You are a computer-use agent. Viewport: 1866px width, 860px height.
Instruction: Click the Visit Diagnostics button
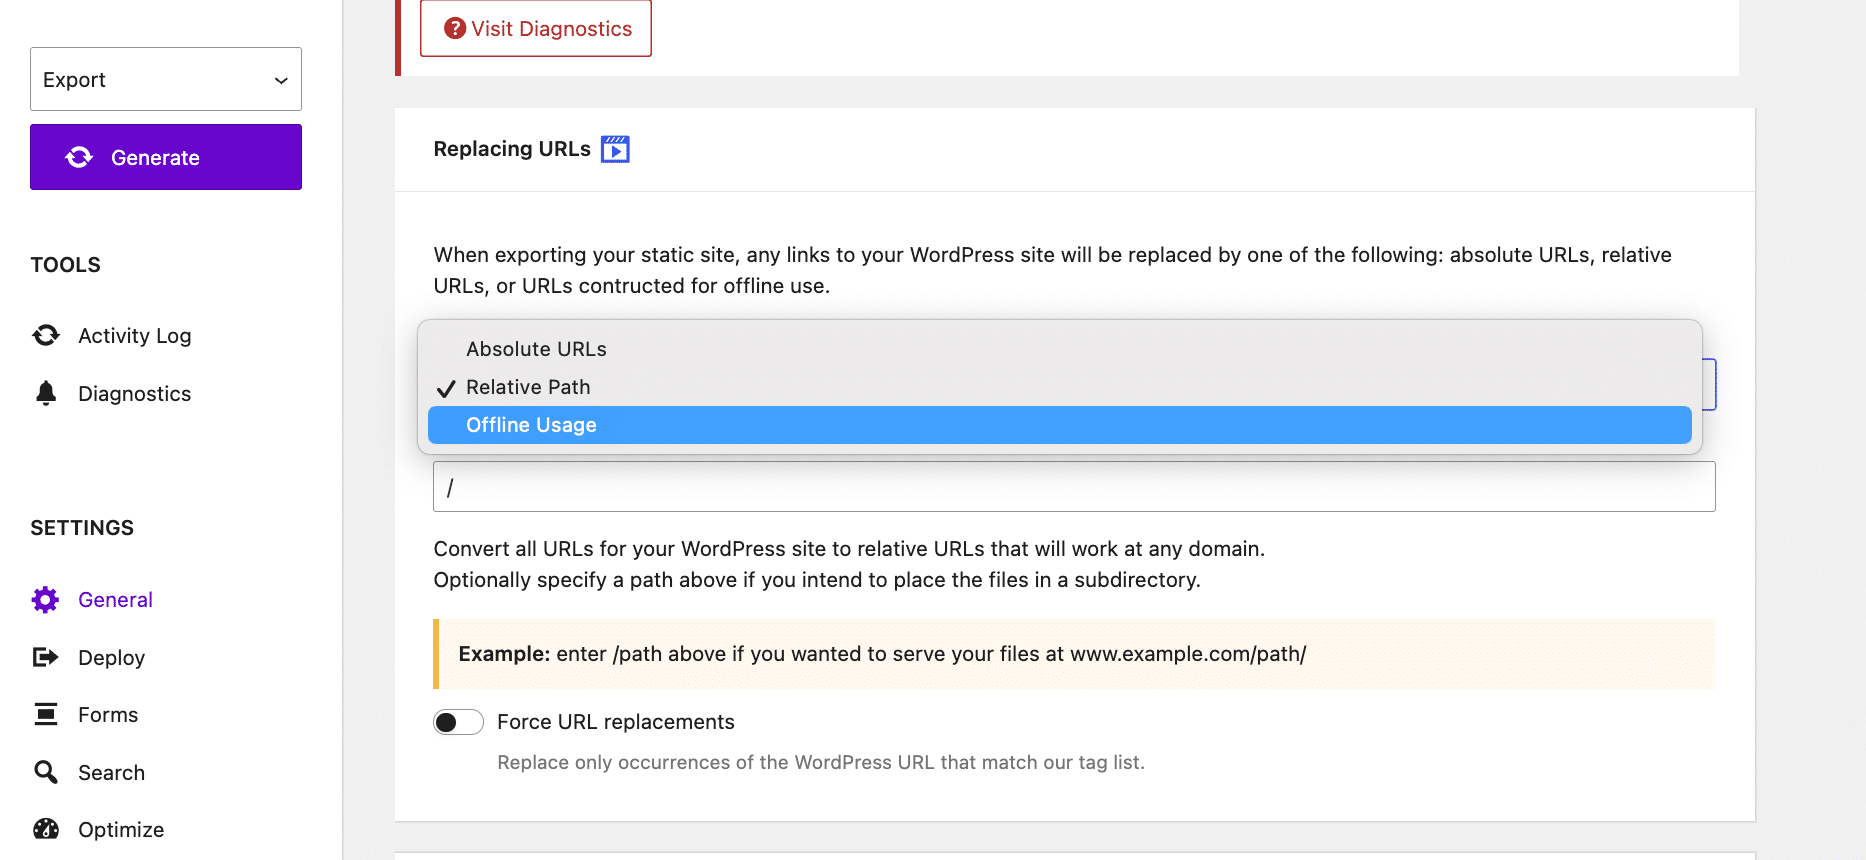click(536, 29)
